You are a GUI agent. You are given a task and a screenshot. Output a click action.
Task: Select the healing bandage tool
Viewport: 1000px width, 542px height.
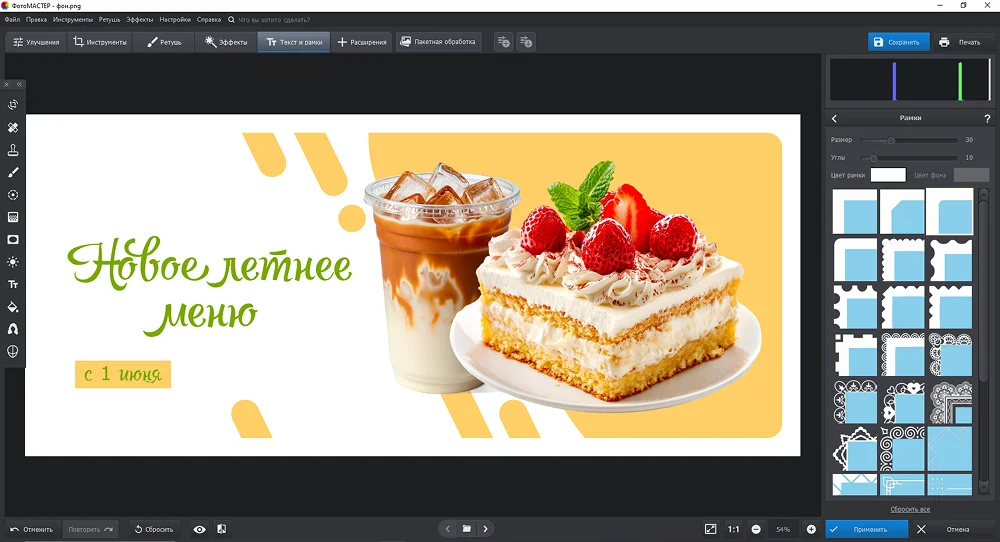(13, 127)
